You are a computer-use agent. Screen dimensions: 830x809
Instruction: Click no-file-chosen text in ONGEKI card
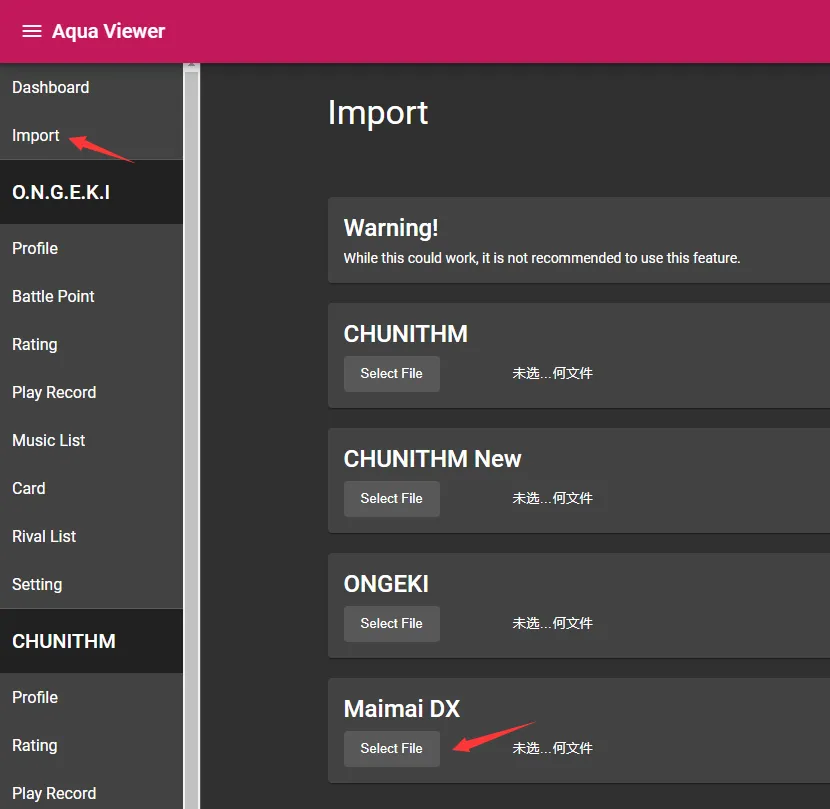[552, 624]
